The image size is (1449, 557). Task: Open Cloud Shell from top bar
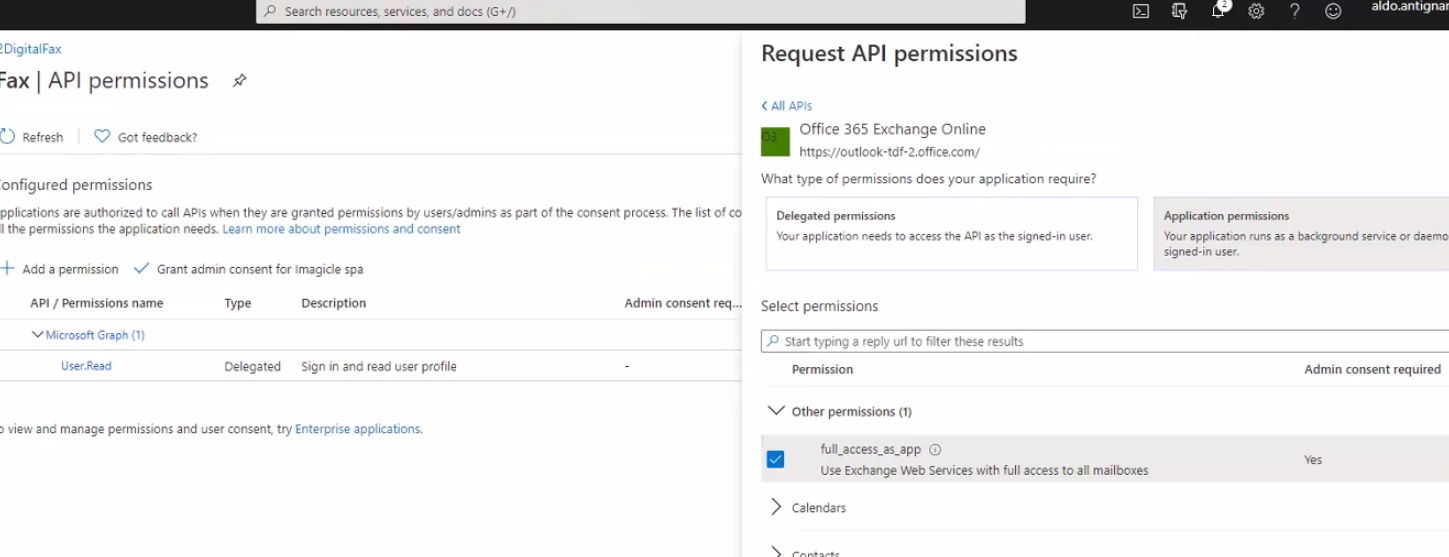pos(1140,11)
